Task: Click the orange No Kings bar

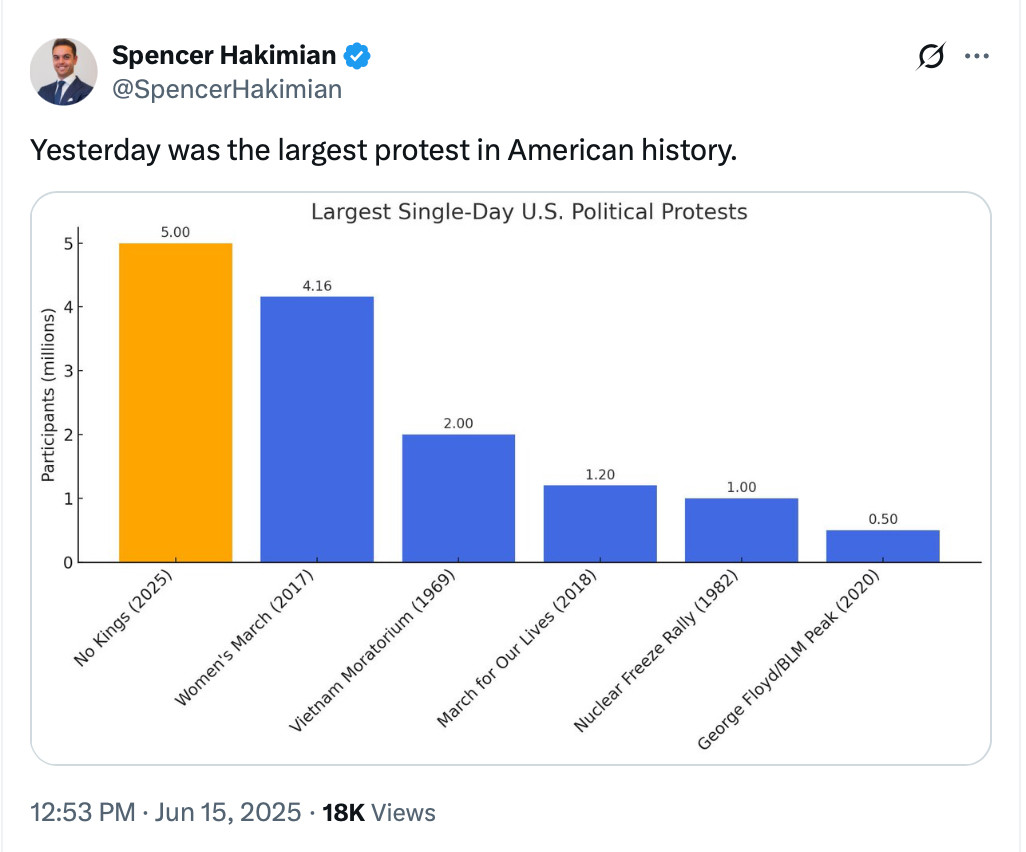Action: [x=175, y=402]
